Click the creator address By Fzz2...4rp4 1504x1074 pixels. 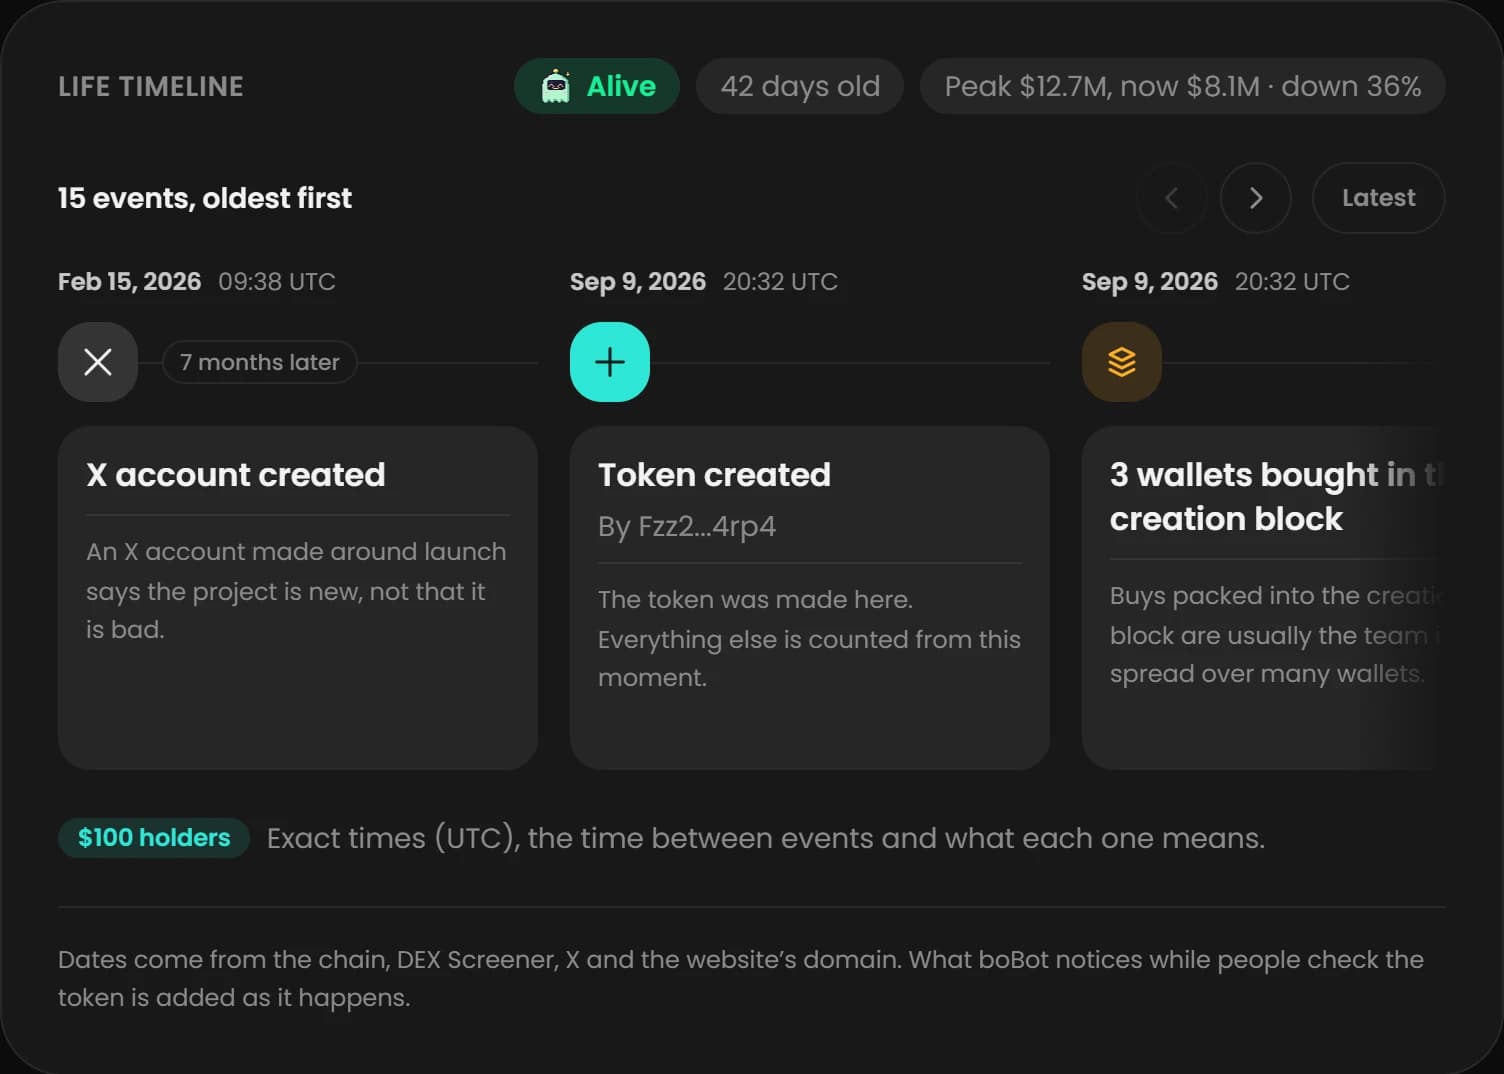pos(687,526)
